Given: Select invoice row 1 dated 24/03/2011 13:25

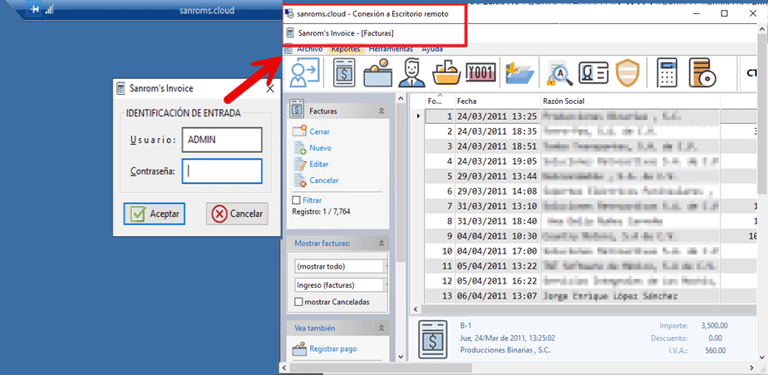Looking at the screenshot, I should (x=591, y=116).
